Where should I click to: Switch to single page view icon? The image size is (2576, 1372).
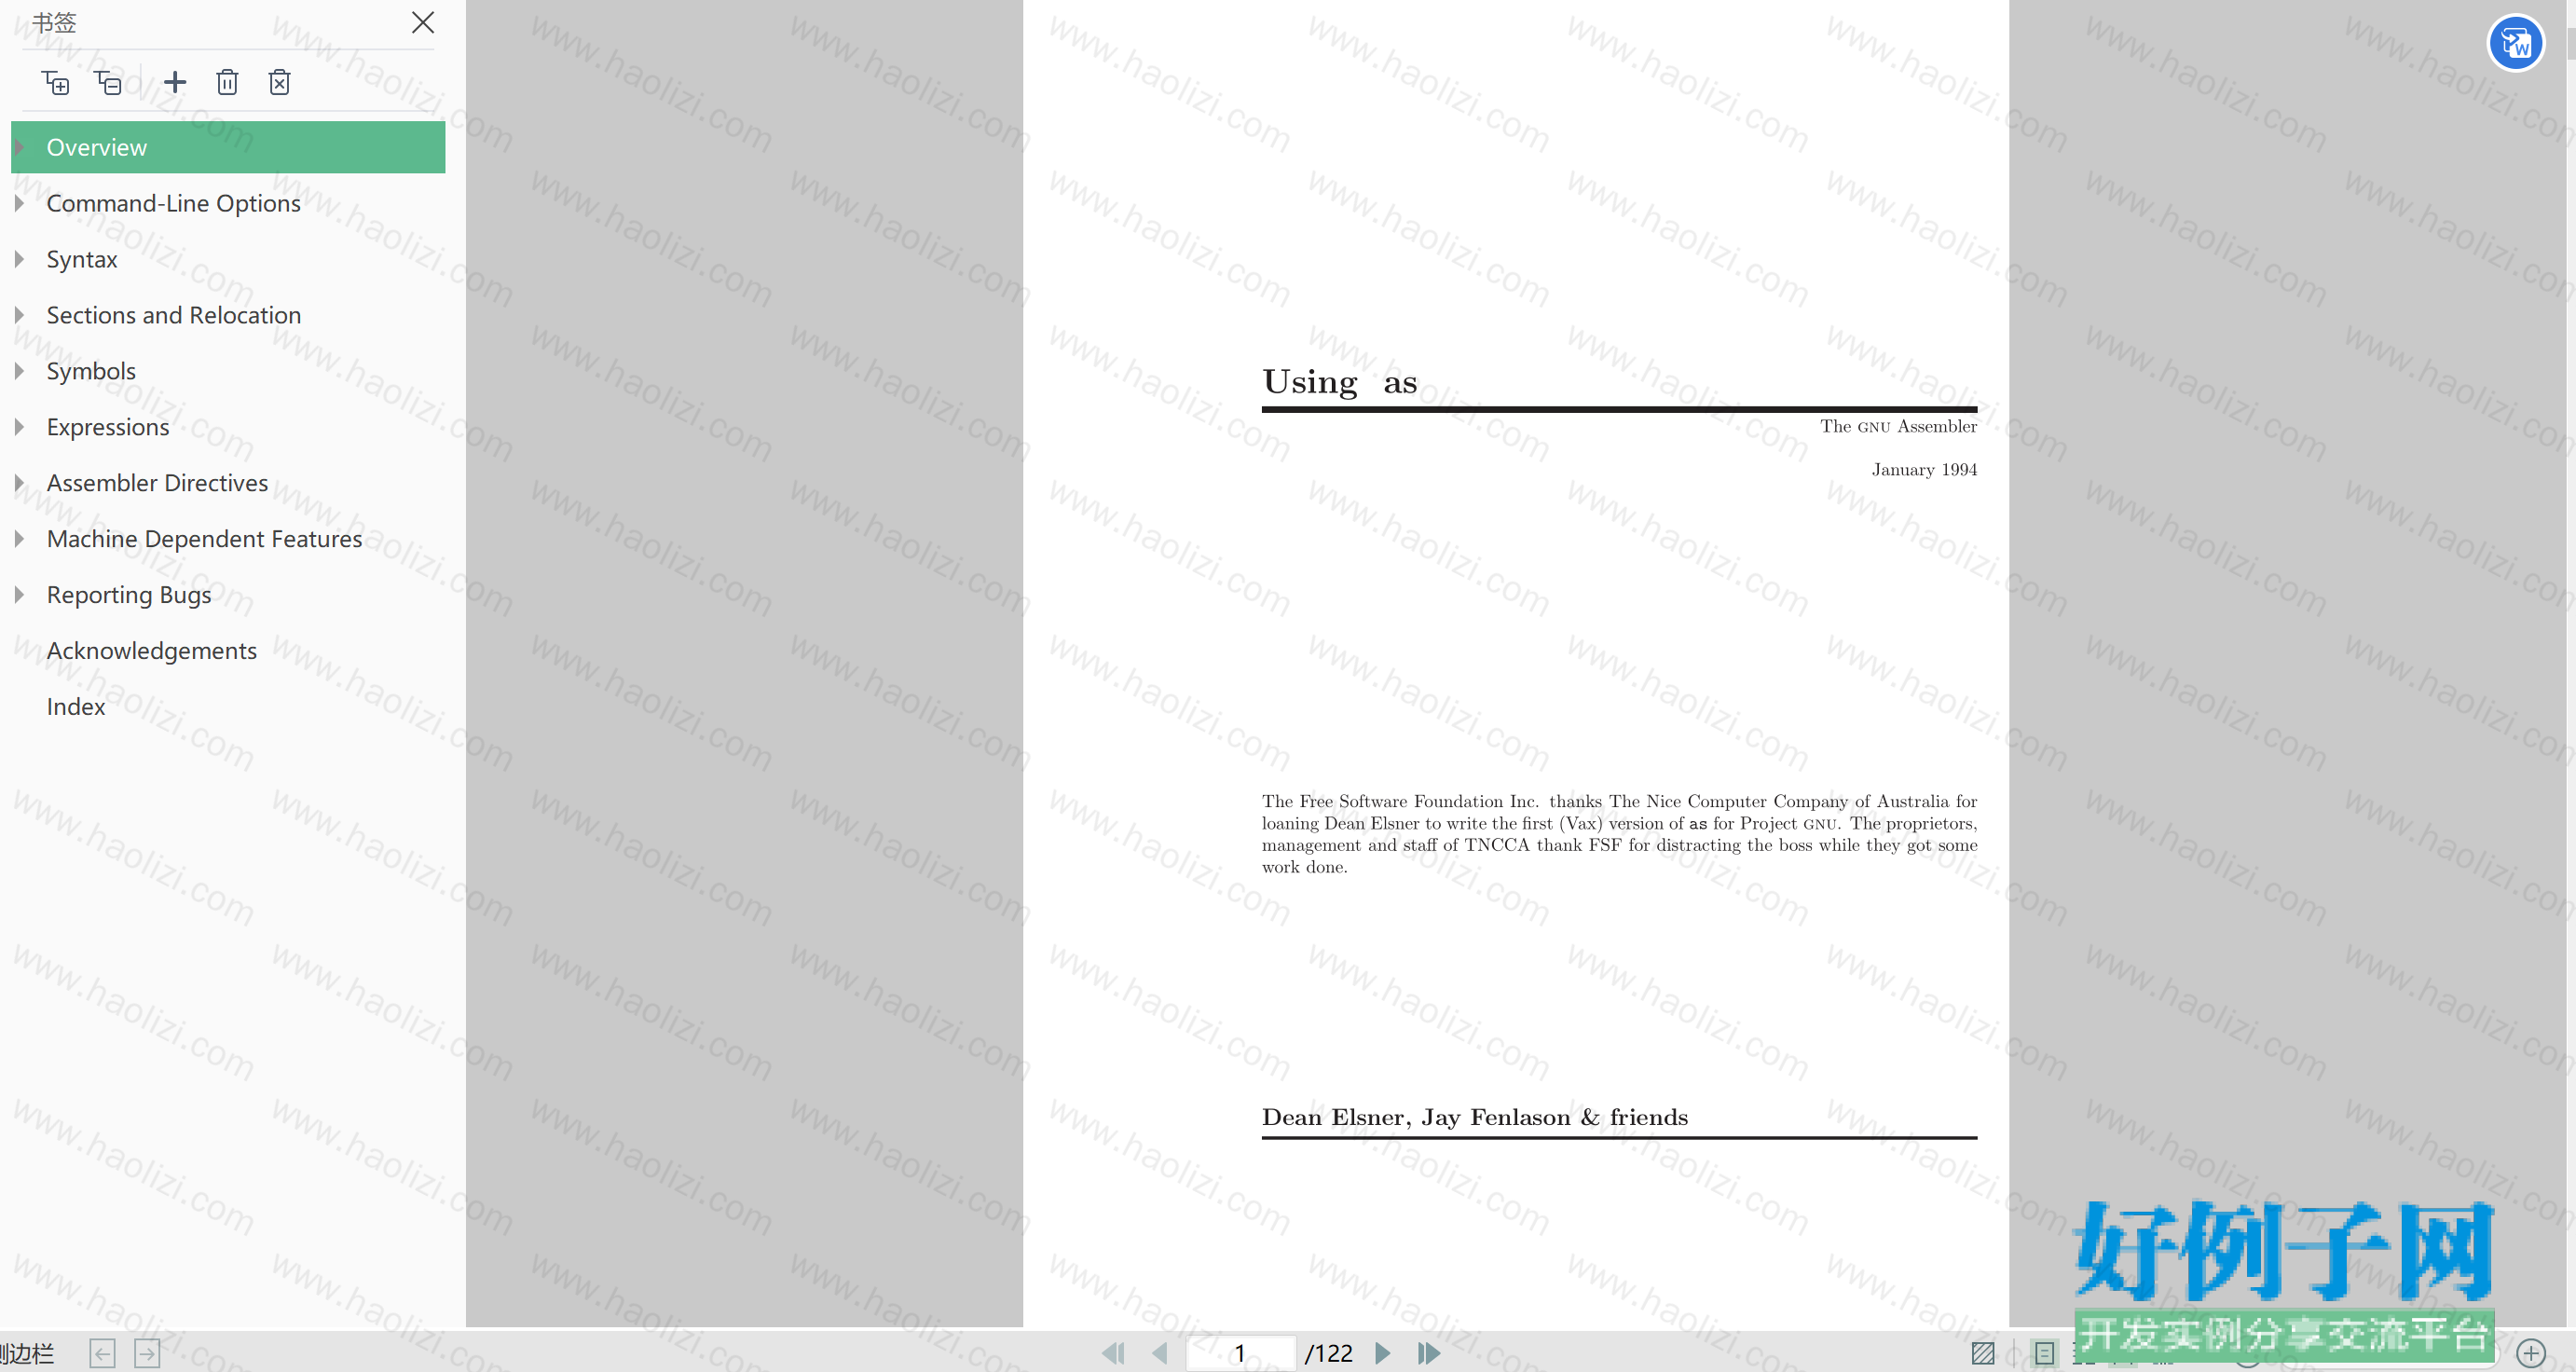[x=2045, y=1353]
